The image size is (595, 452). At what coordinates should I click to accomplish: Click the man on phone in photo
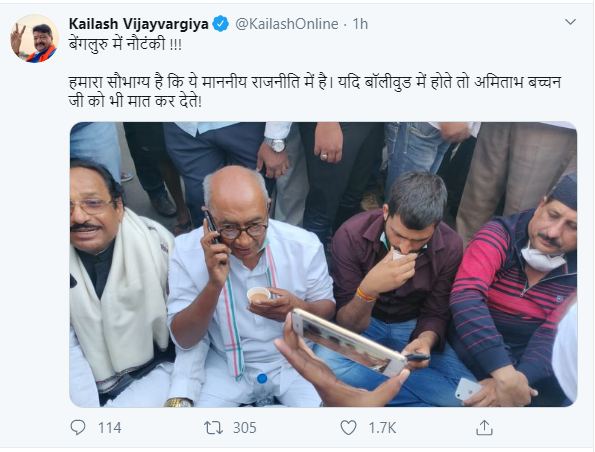click(247, 285)
